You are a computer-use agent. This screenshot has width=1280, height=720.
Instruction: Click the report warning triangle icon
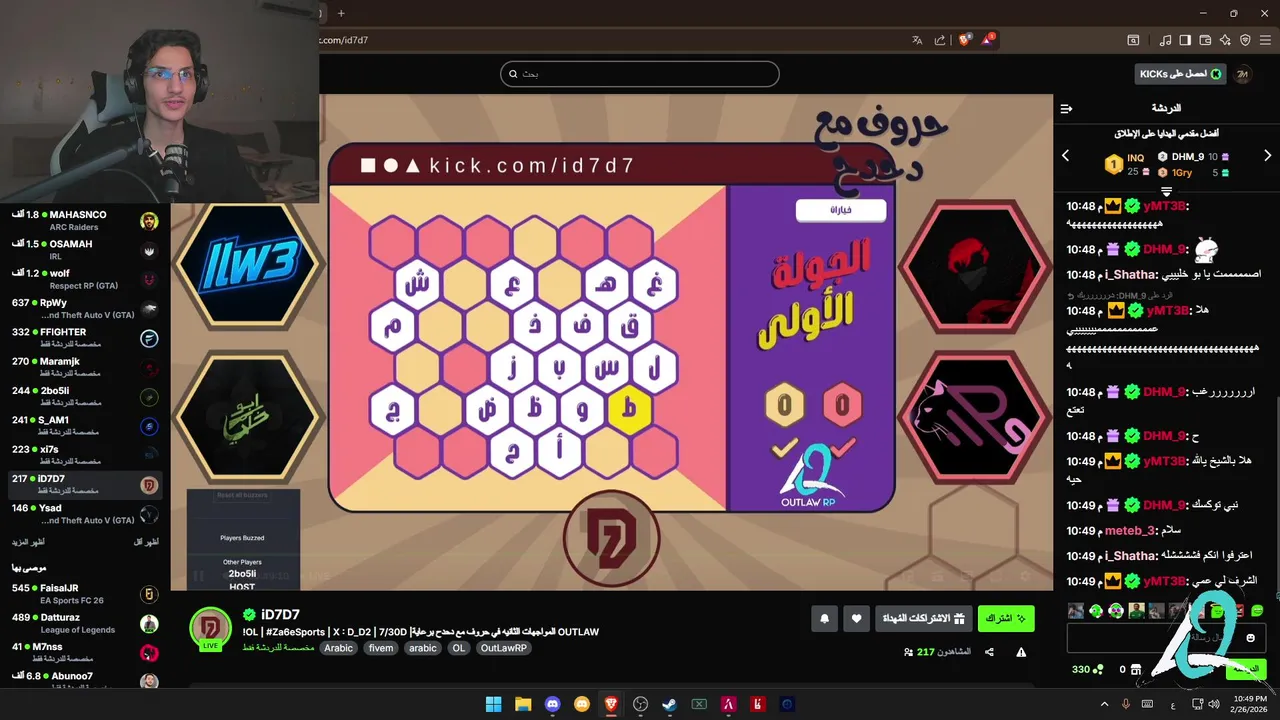pos(1021,652)
